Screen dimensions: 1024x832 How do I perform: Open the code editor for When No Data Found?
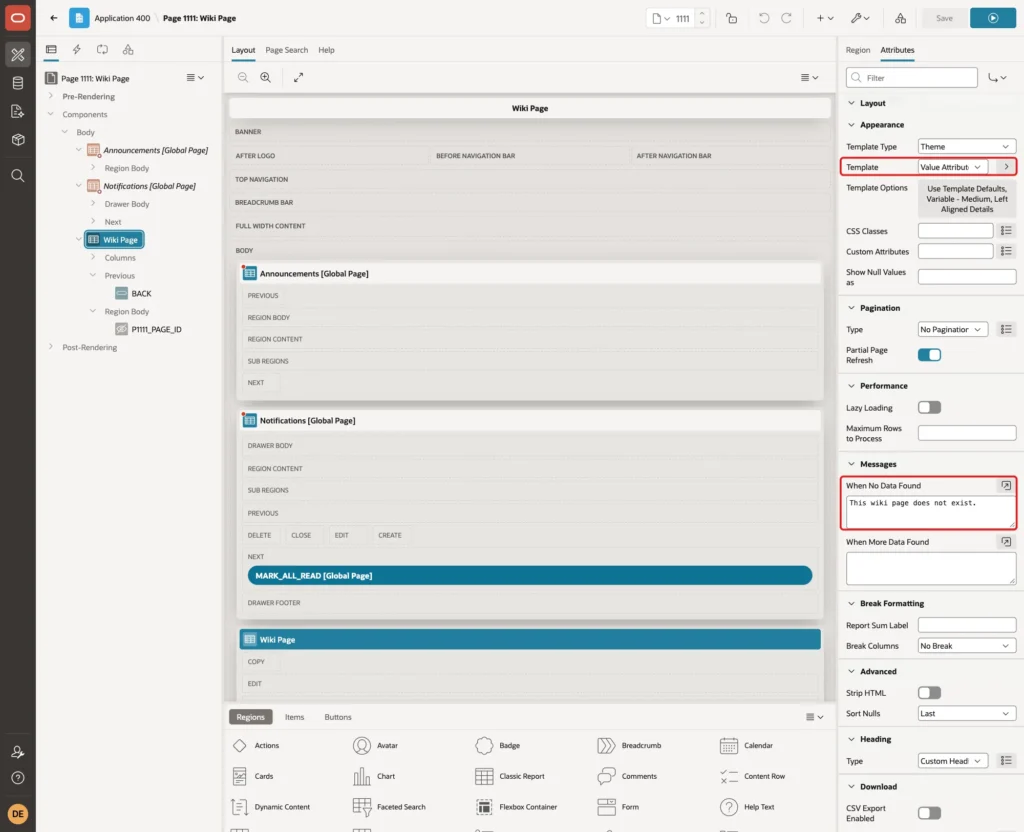point(1006,485)
